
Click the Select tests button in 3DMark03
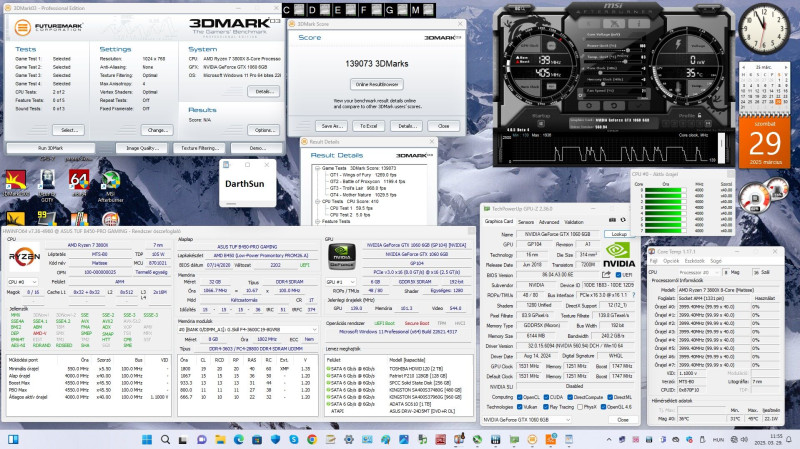pyautogui.click(x=69, y=130)
